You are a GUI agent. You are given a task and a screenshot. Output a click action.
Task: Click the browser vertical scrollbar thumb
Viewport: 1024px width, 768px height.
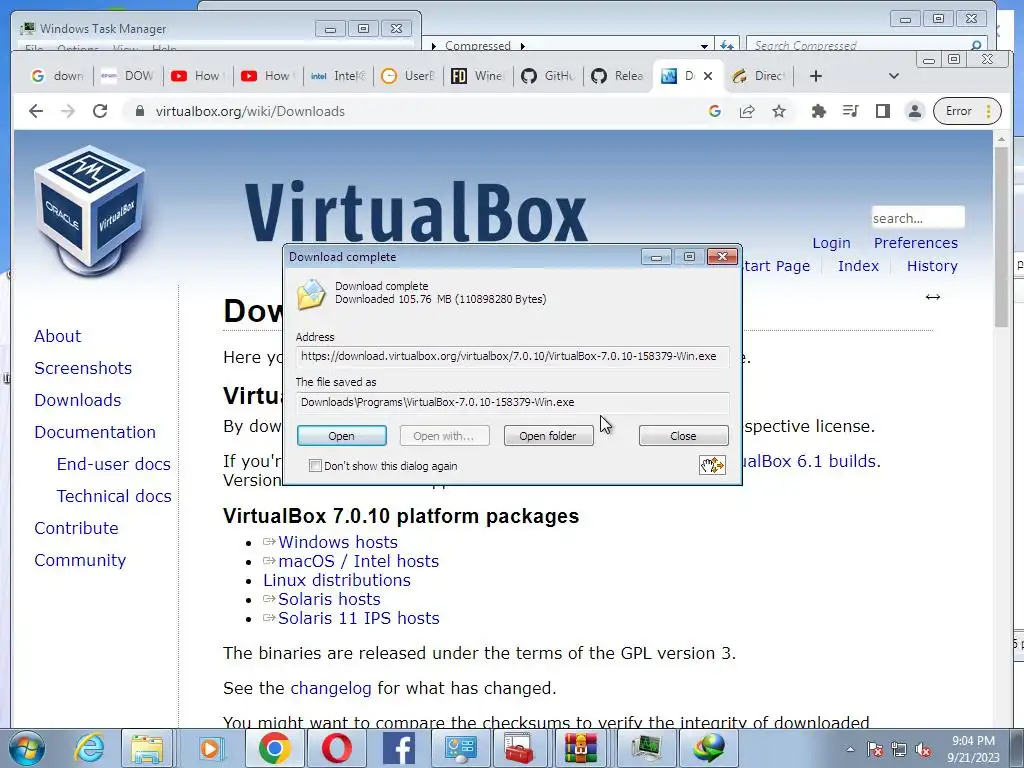pos(1001,236)
